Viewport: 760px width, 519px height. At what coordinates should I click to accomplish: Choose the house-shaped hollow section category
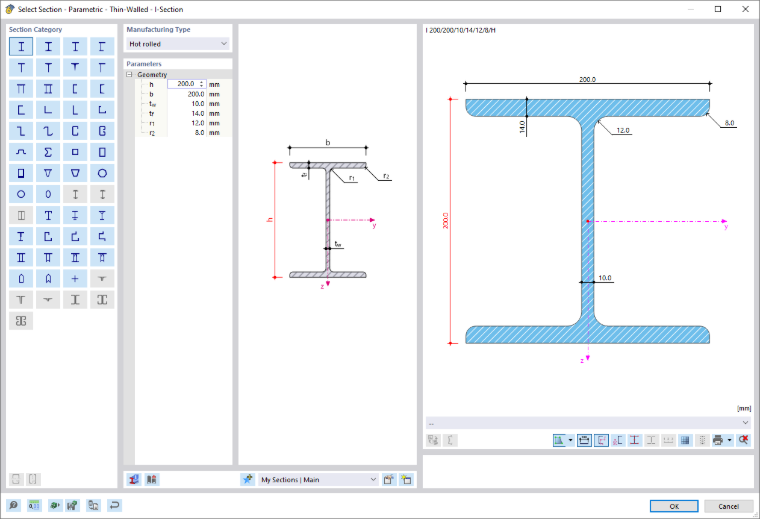click(x=21, y=279)
